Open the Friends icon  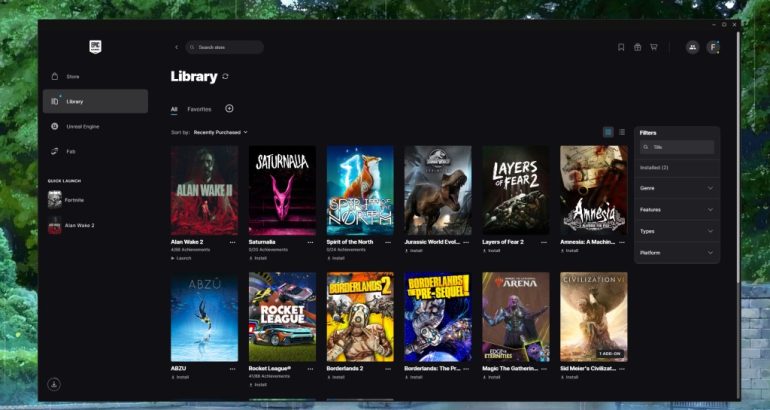click(x=692, y=47)
